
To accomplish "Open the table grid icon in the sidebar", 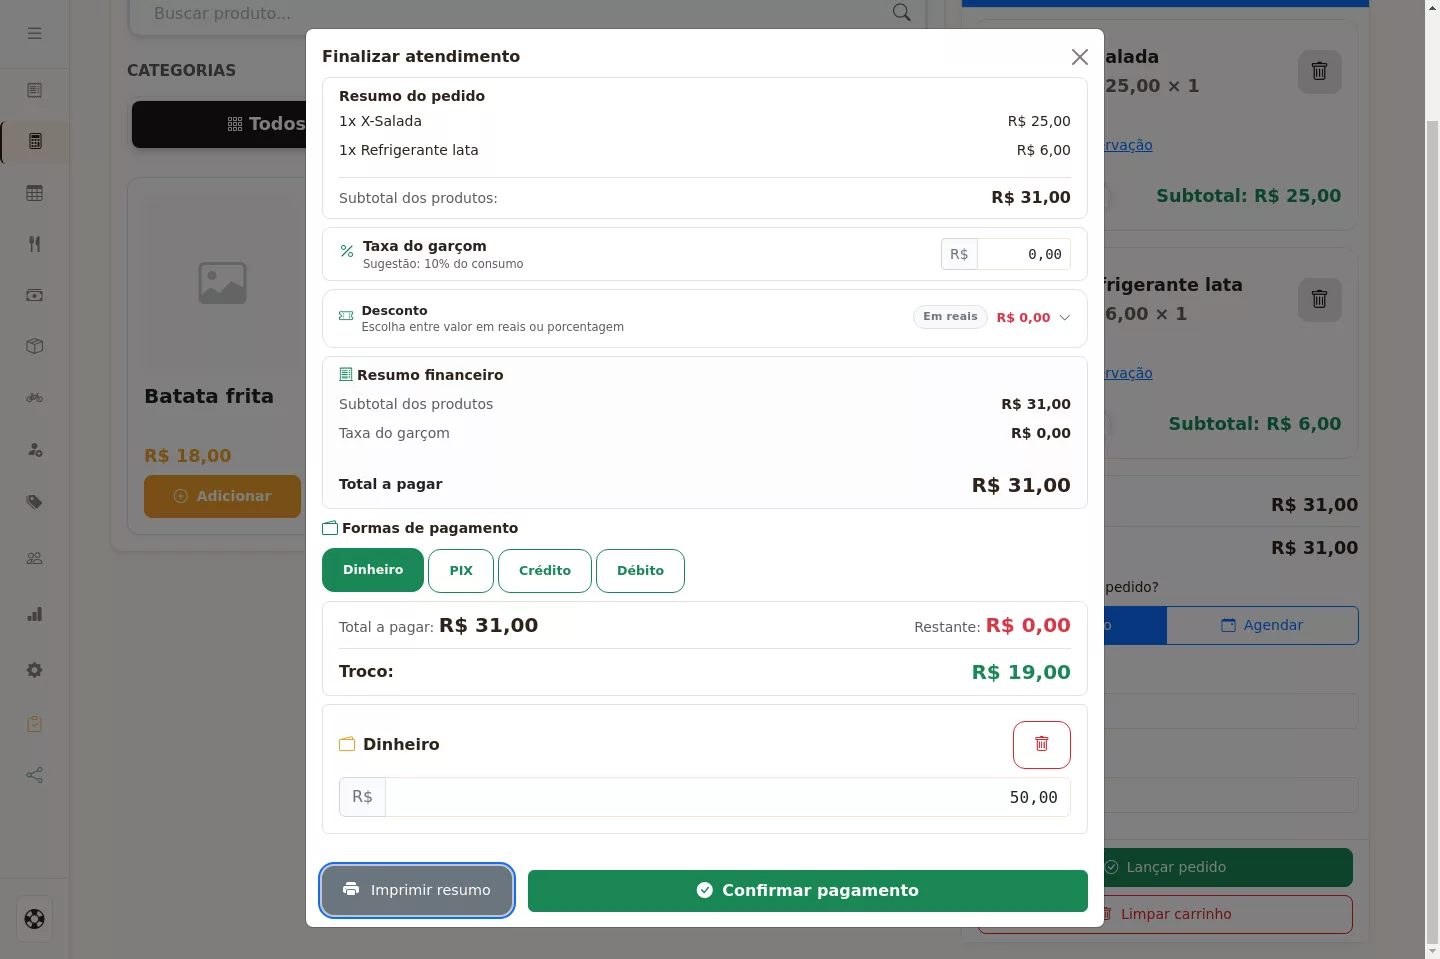I will [x=35, y=193].
